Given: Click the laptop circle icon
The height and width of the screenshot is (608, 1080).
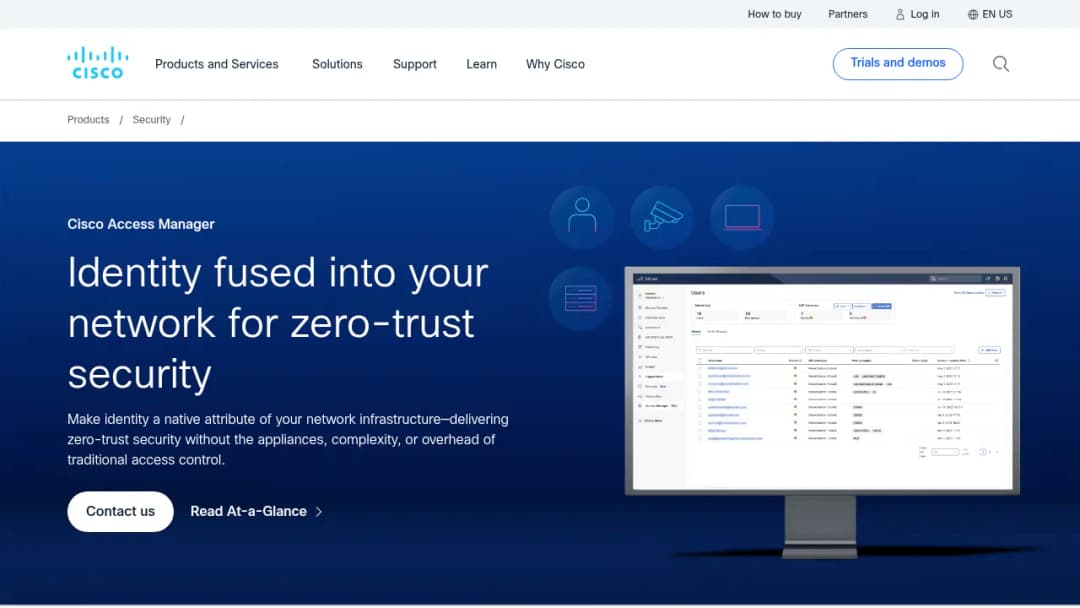Looking at the screenshot, I should [x=742, y=217].
